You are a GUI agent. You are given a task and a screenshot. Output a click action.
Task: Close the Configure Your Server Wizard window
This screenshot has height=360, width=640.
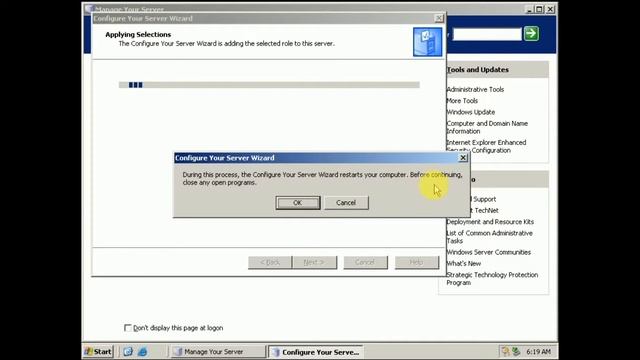point(439,18)
